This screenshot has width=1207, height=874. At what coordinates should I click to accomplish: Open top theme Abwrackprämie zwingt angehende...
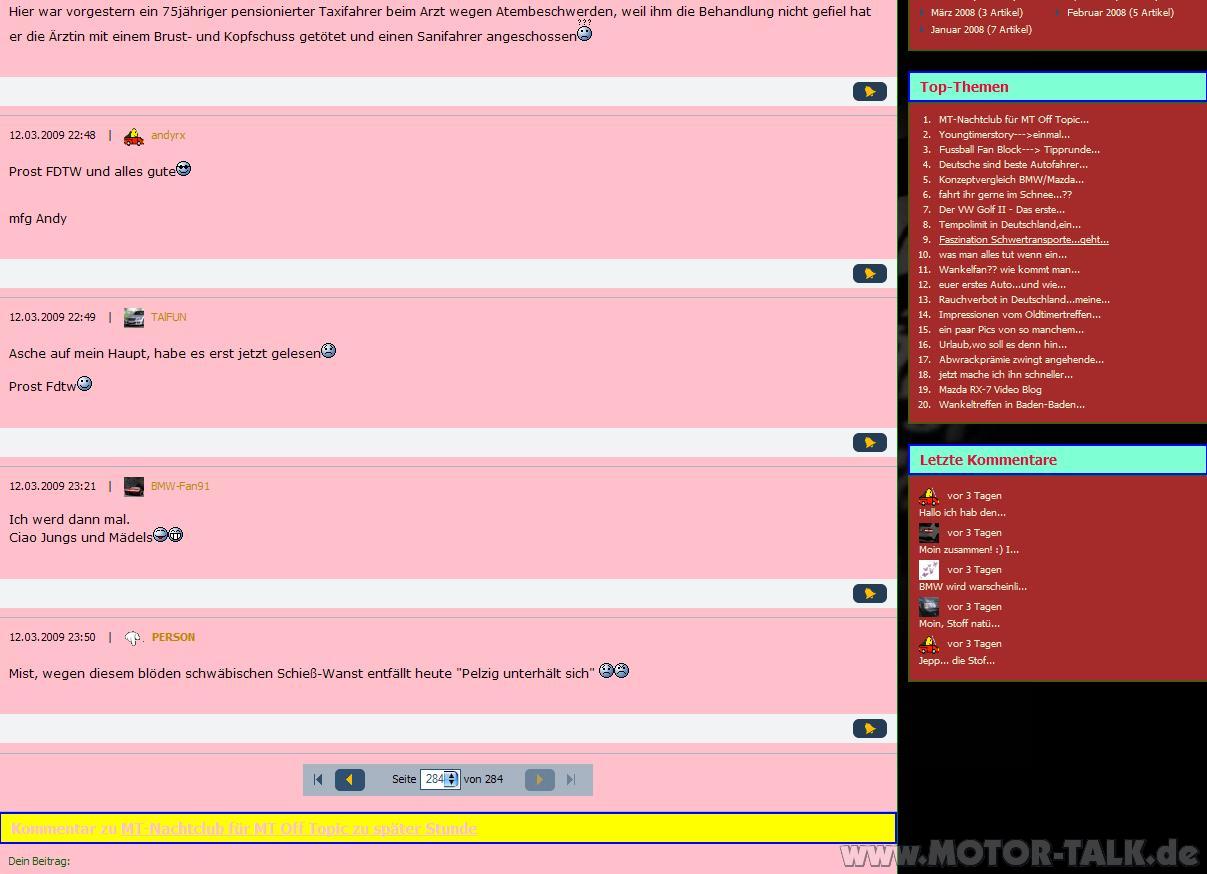pos(1021,359)
